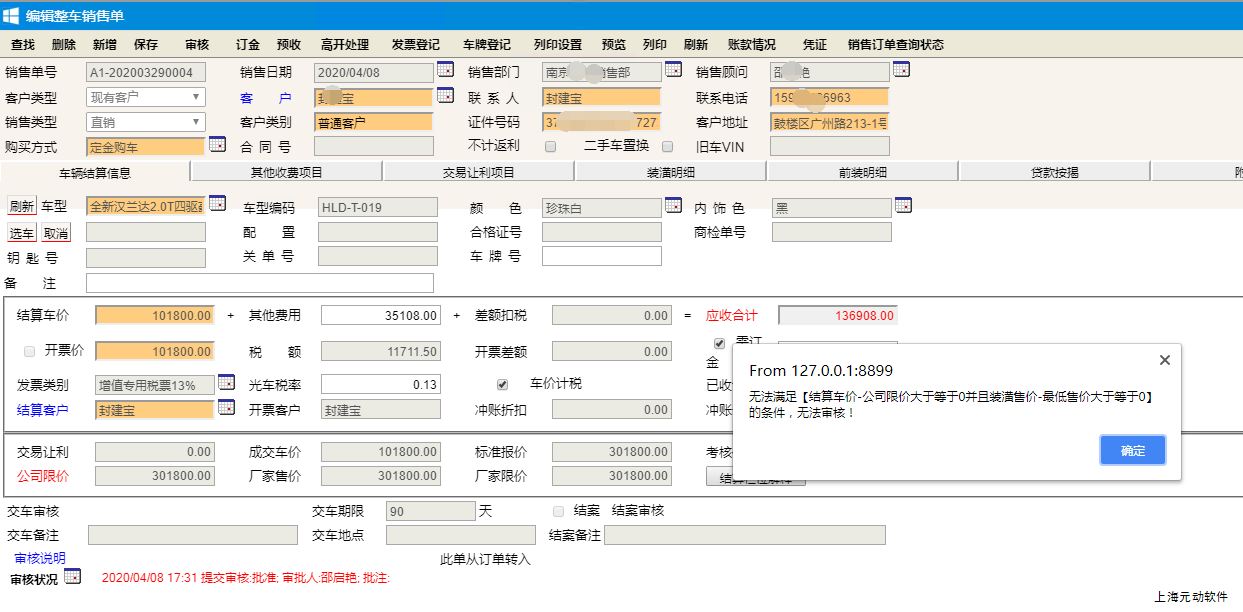The width and height of the screenshot is (1243, 612).
Task: Close the alert dialog with X
Action: (1164, 360)
